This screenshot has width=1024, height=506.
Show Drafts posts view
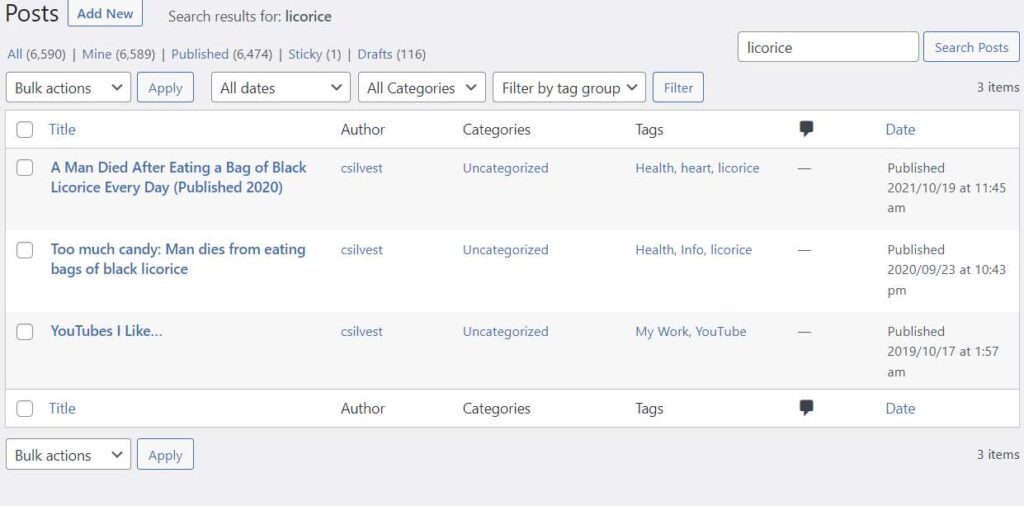(374, 54)
